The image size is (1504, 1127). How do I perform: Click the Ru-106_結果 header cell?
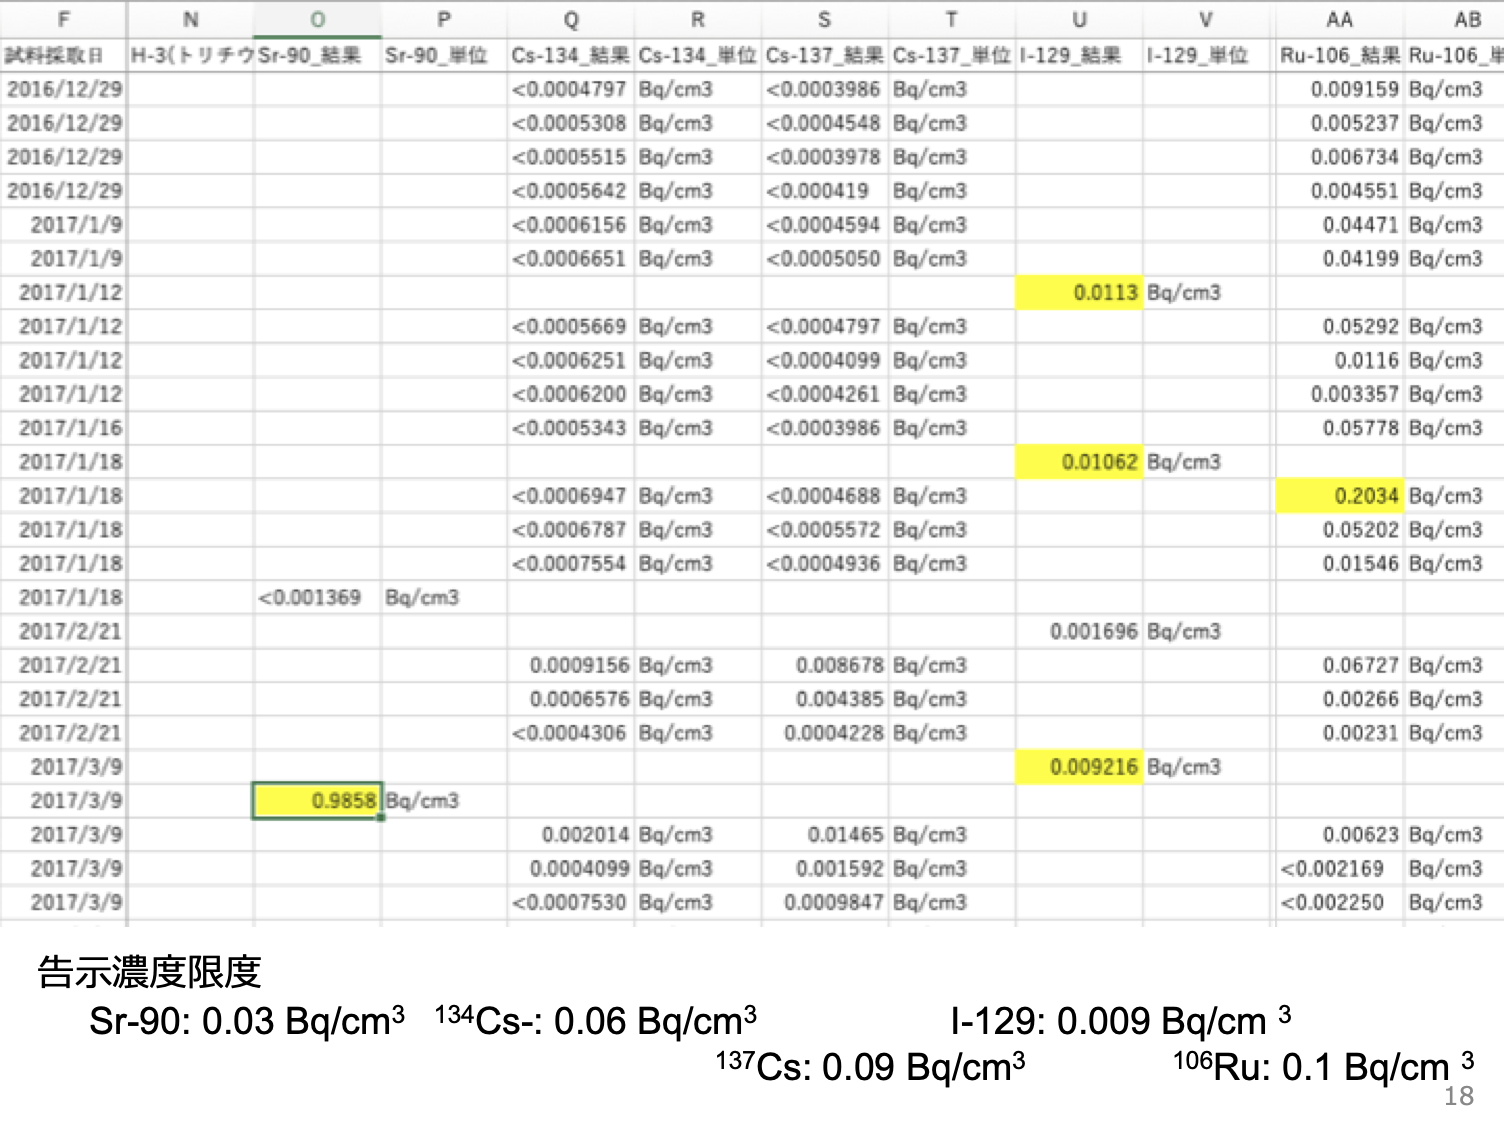(1339, 55)
